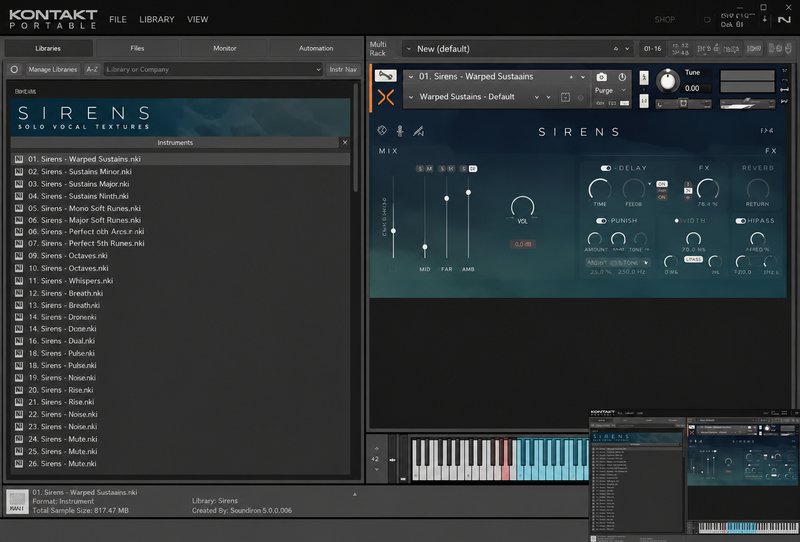Viewport: 800px width, 542px height.
Task: Toggle the DELAY effect switch
Action: coord(606,168)
